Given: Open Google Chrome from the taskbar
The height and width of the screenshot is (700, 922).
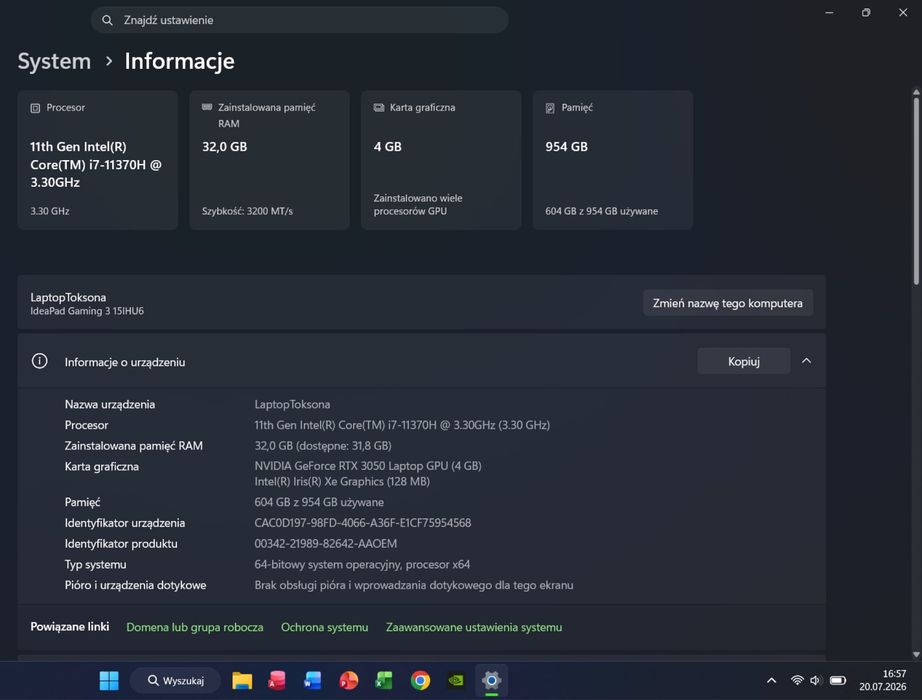Looking at the screenshot, I should click(x=420, y=681).
